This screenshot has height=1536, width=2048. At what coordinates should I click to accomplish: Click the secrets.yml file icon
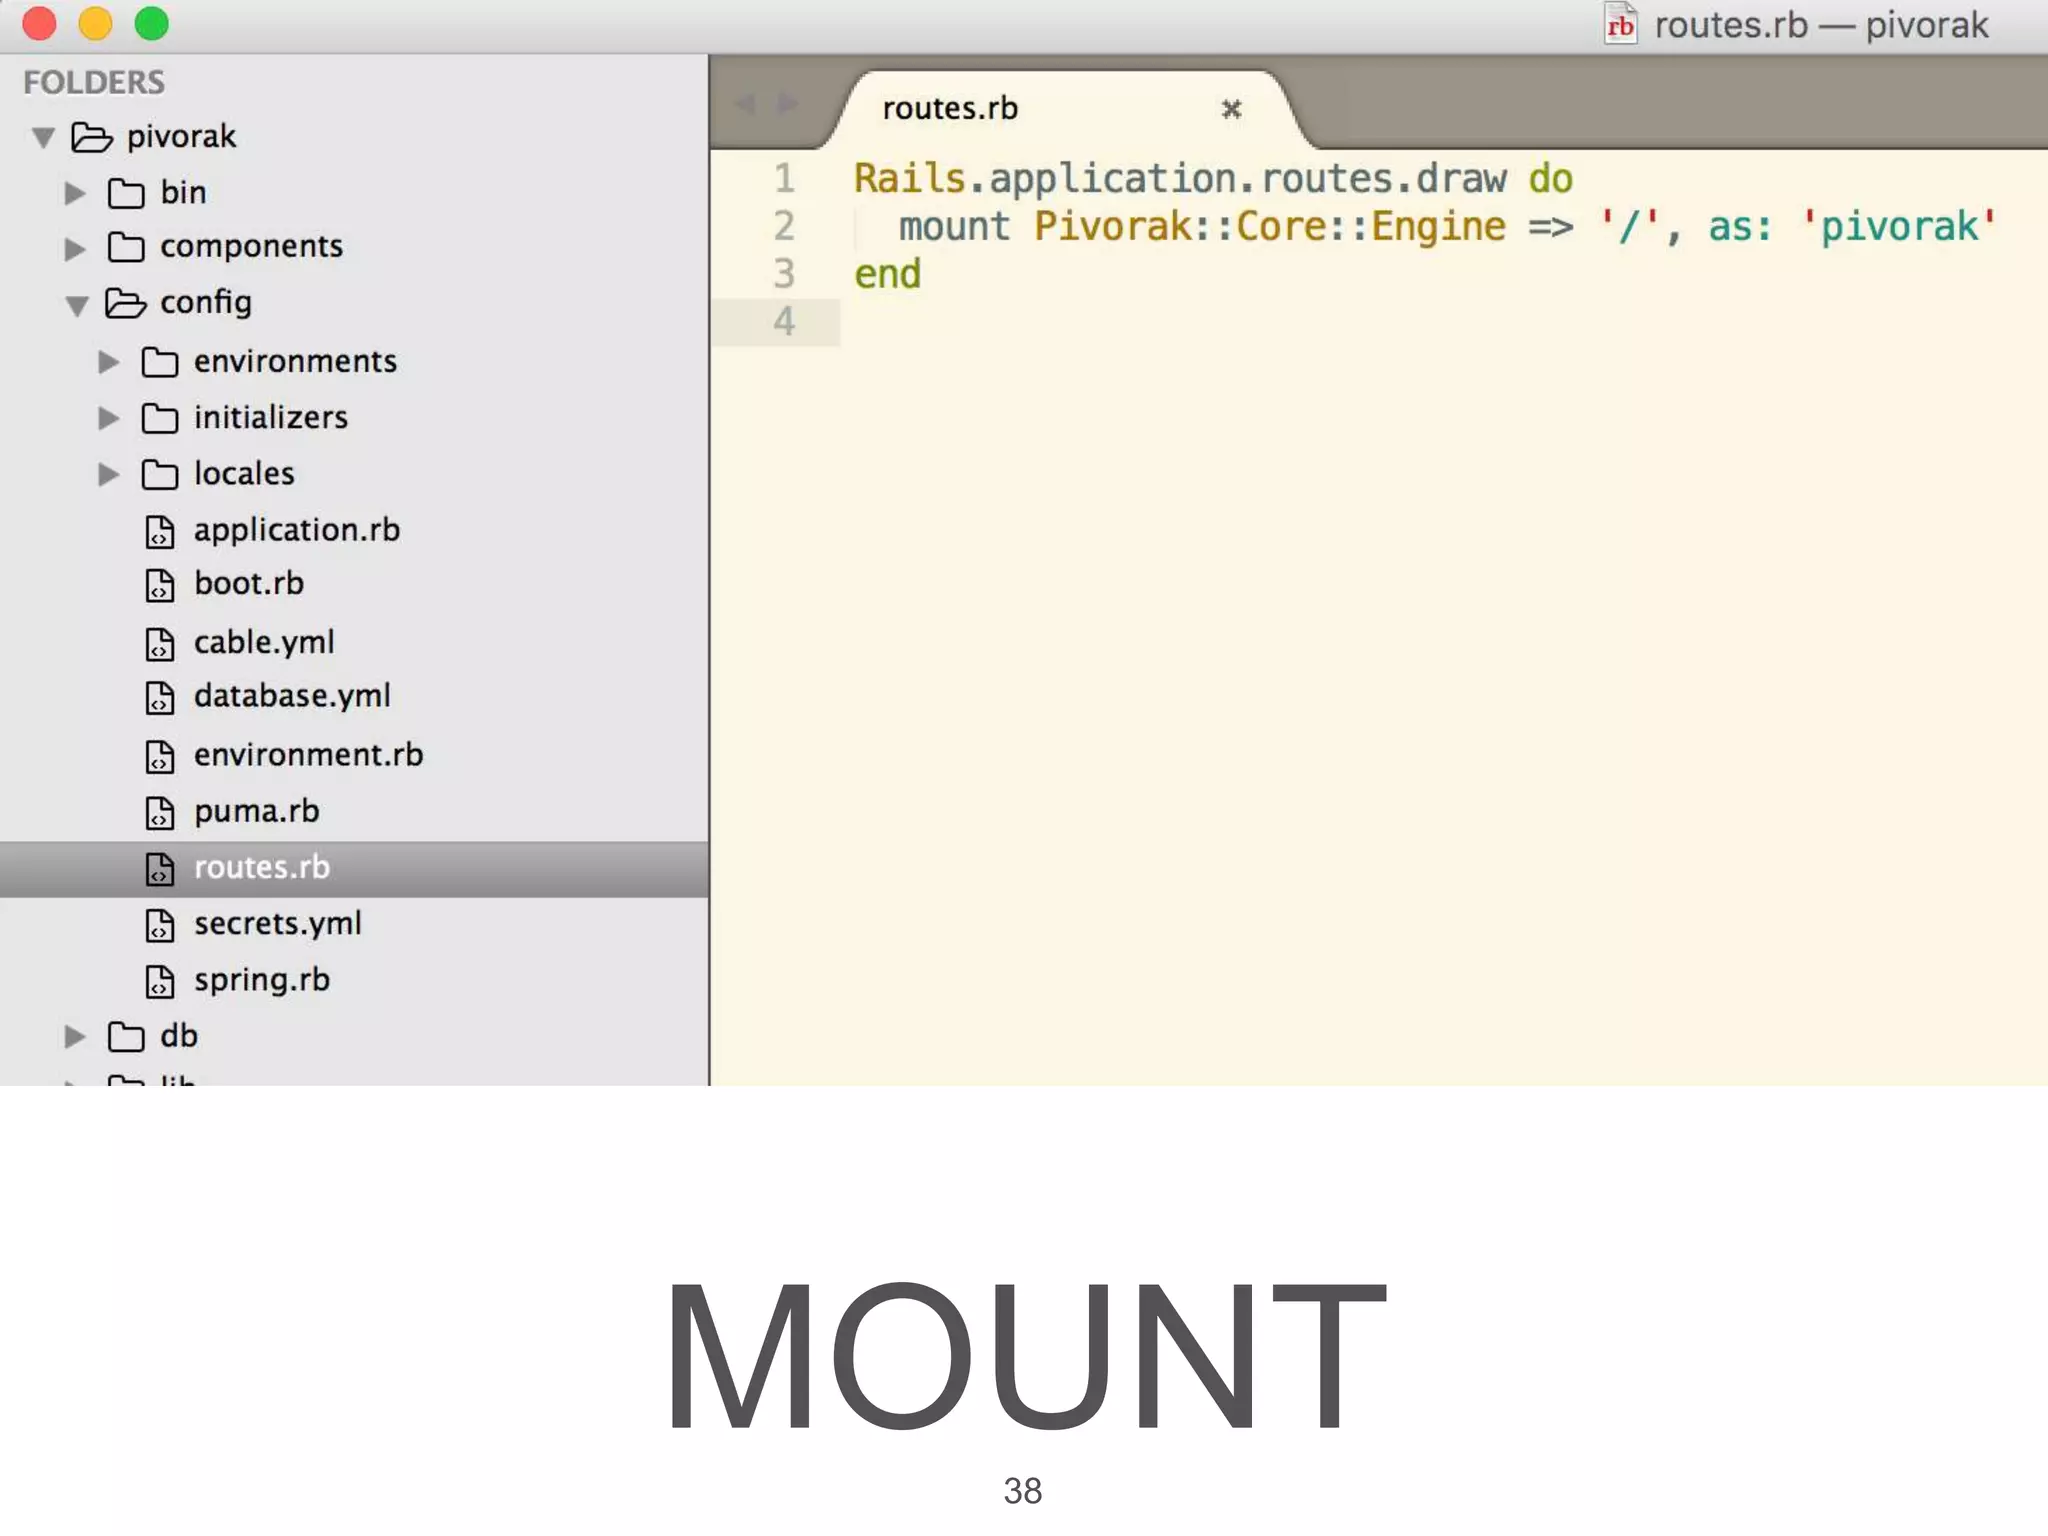160,926
